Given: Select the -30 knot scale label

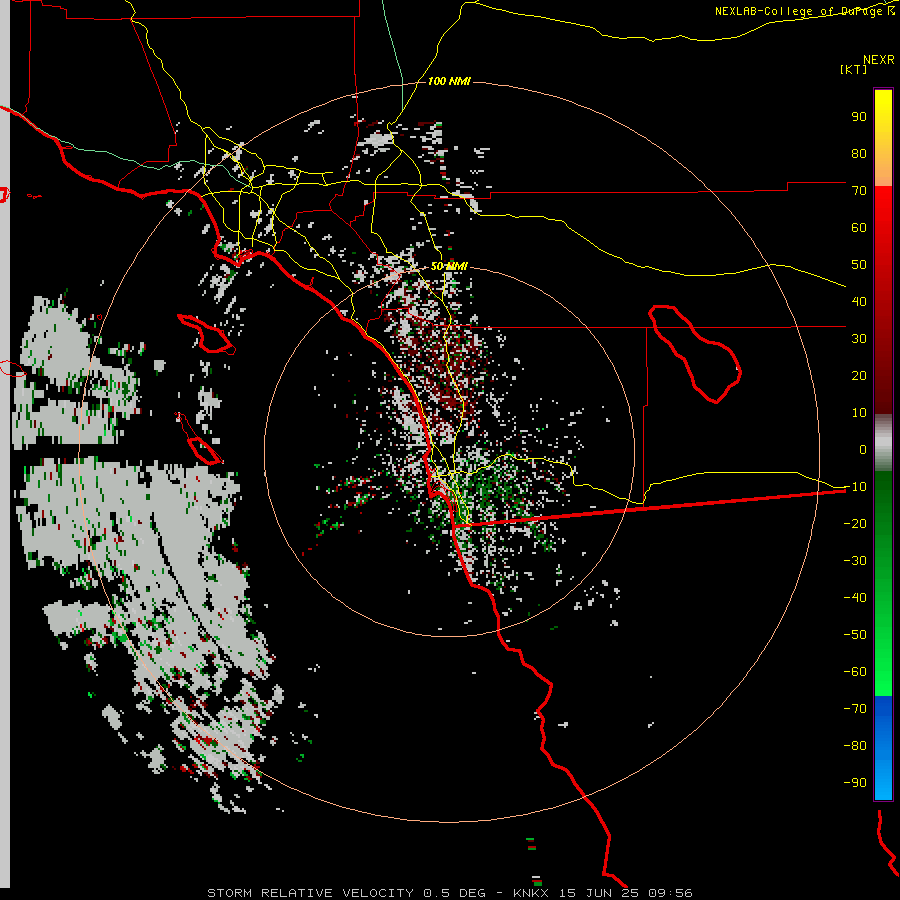Looking at the screenshot, I should [x=855, y=561].
